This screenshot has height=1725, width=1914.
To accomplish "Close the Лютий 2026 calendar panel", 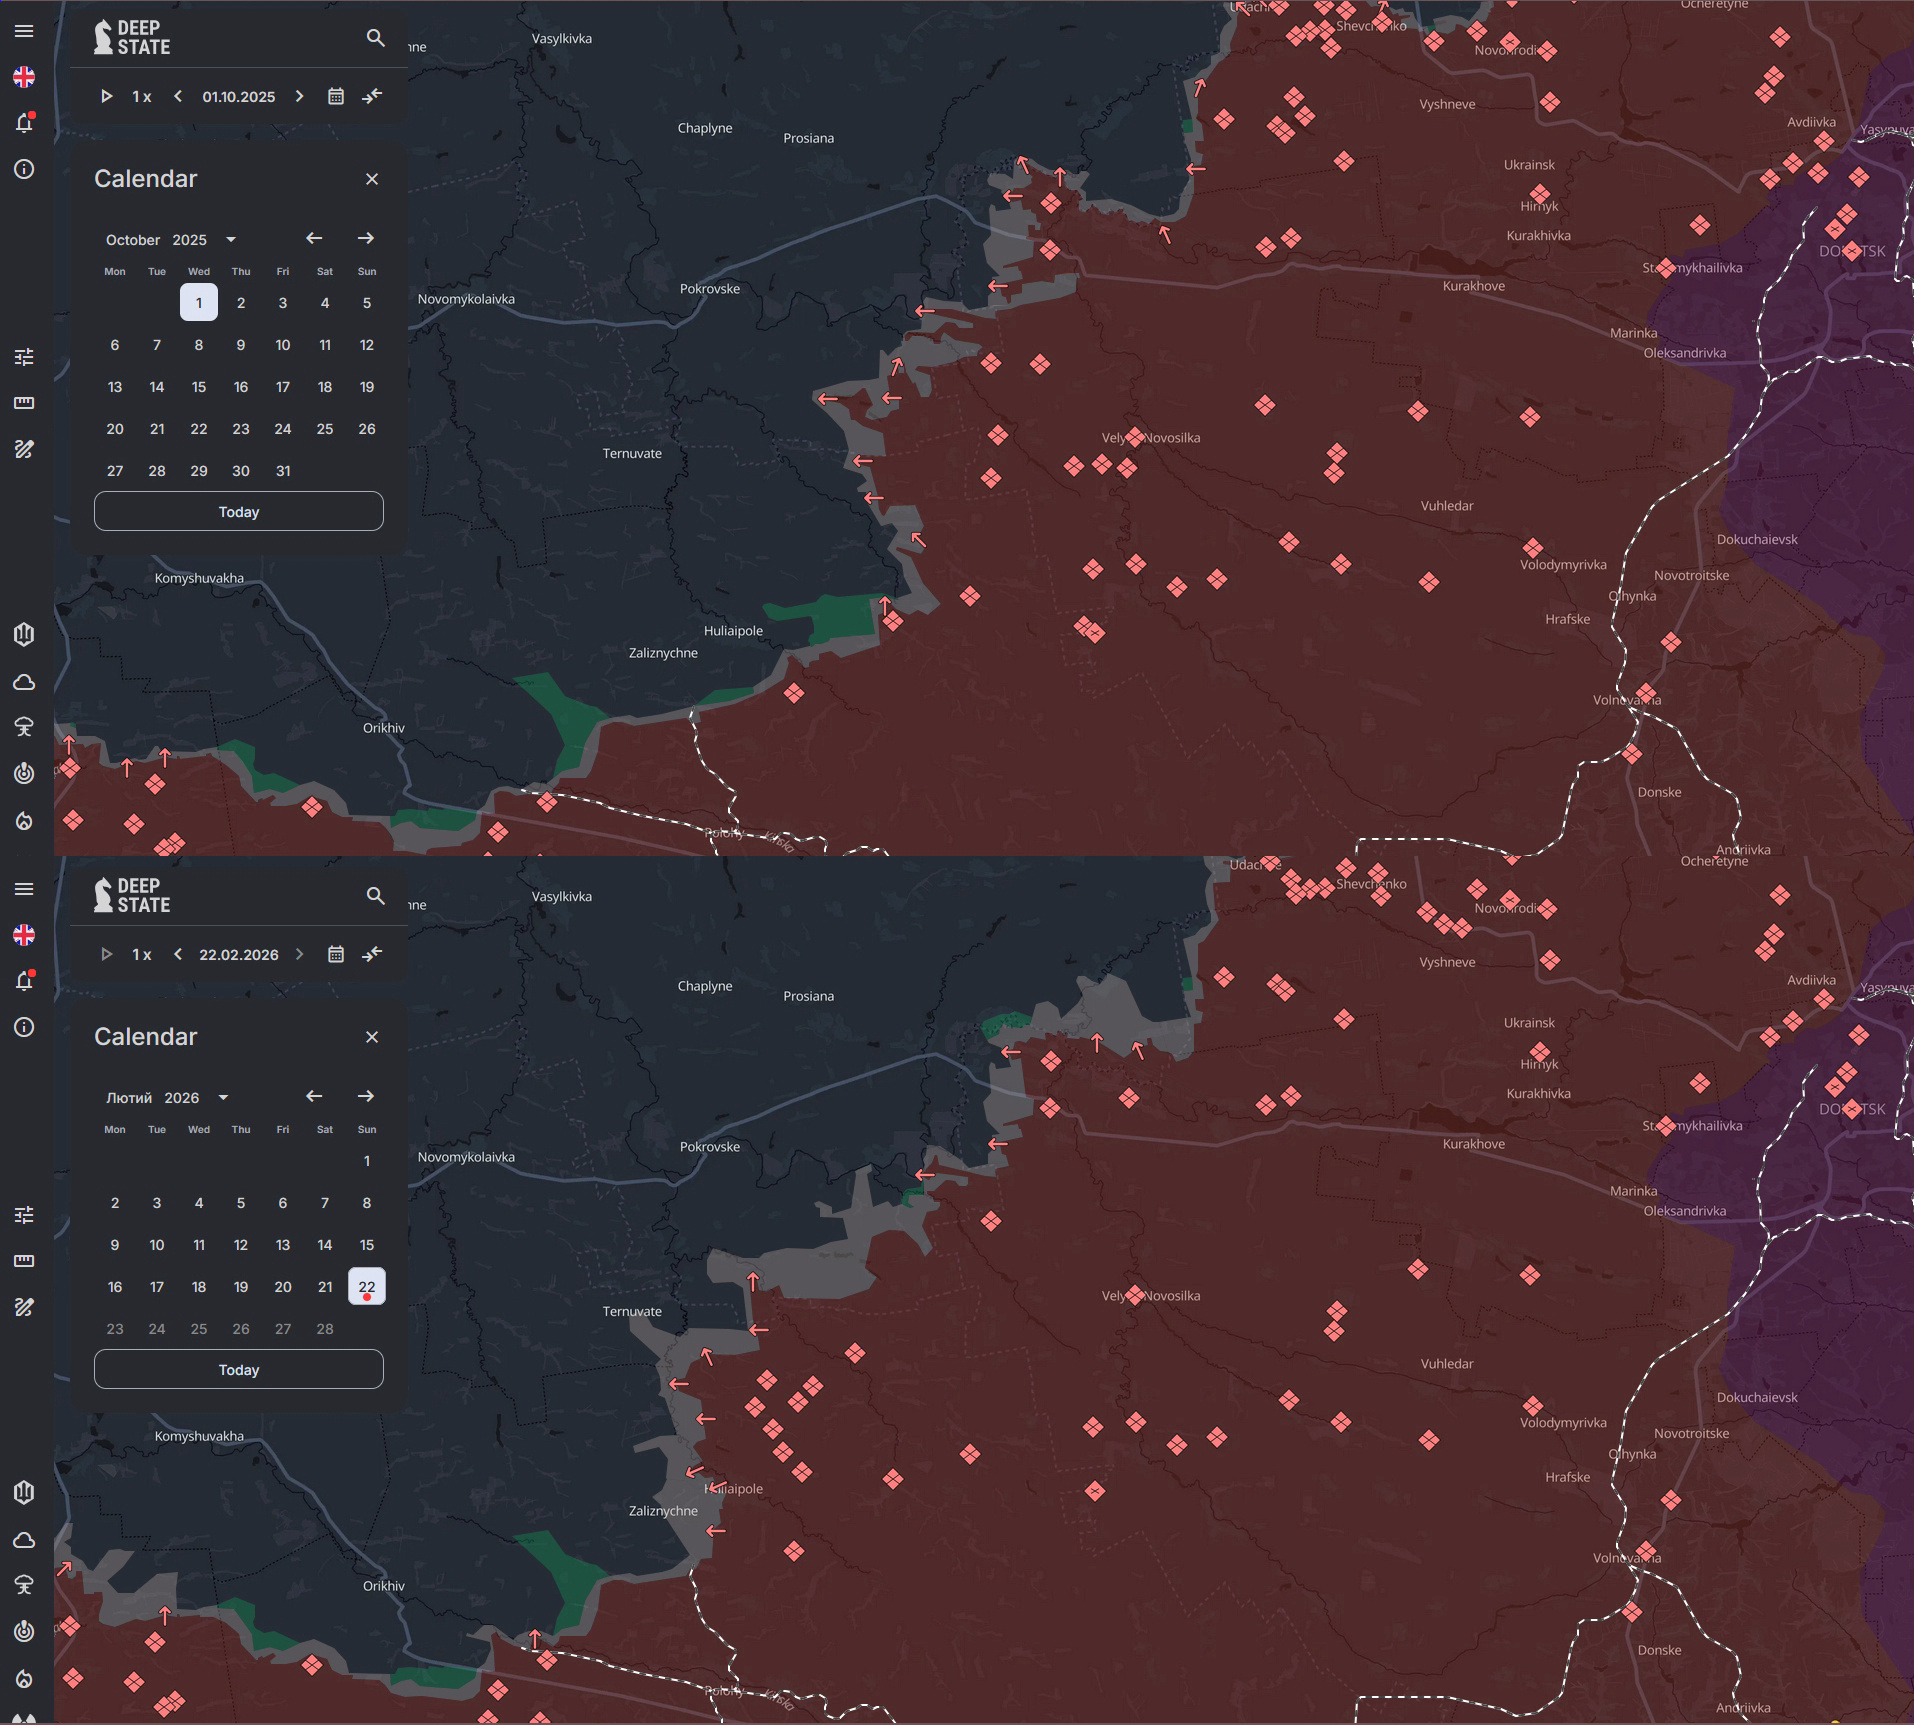I will click(x=372, y=1037).
